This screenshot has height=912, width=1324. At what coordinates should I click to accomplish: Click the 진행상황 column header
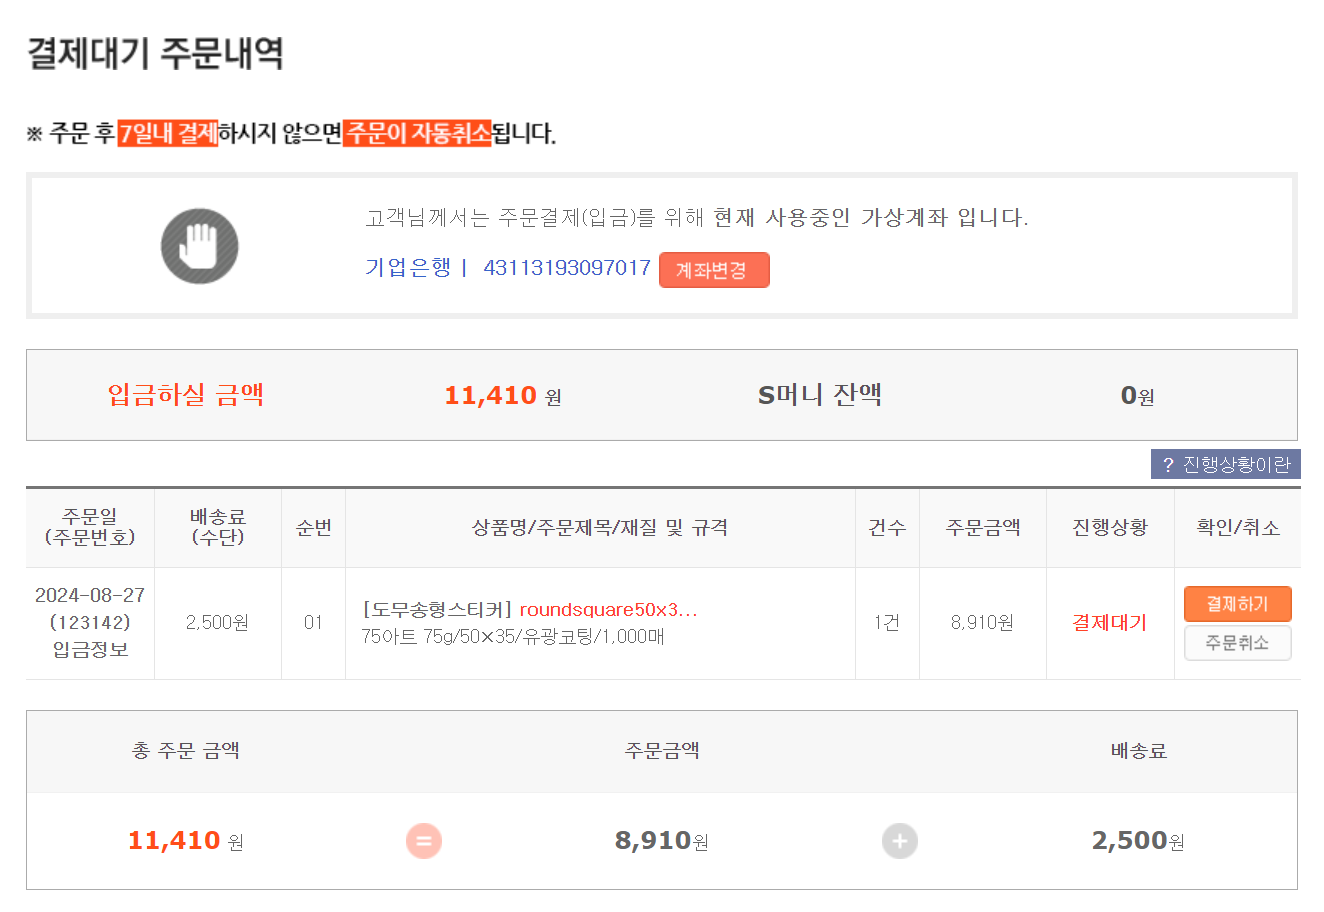tap(1110, 527)
